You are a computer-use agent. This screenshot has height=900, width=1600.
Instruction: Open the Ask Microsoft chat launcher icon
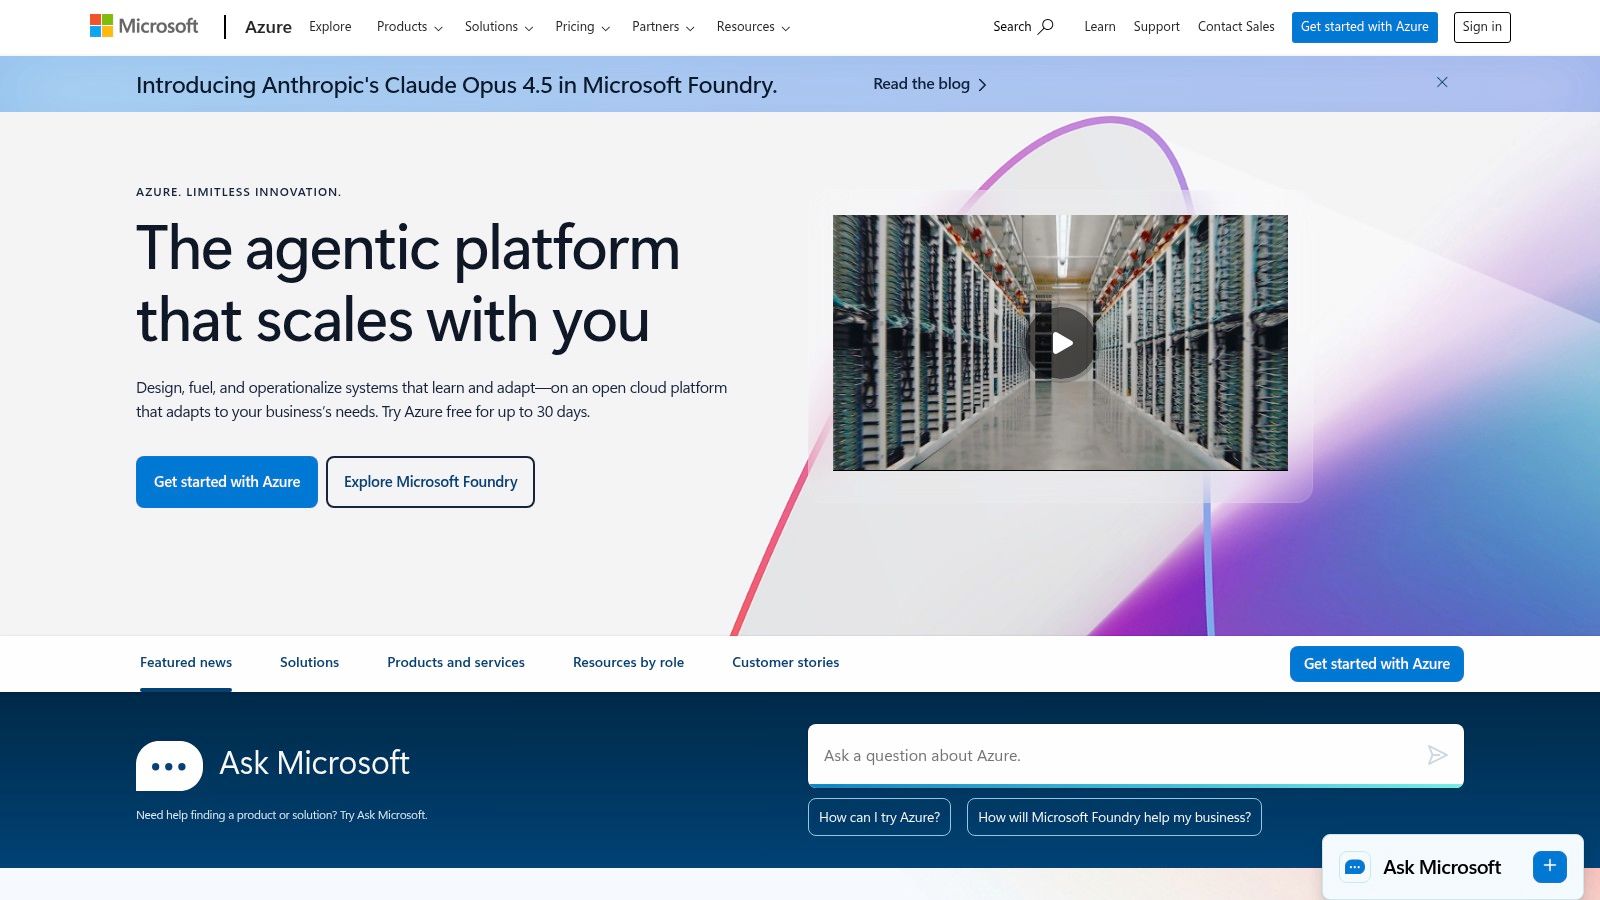[x=1355, y=867]
